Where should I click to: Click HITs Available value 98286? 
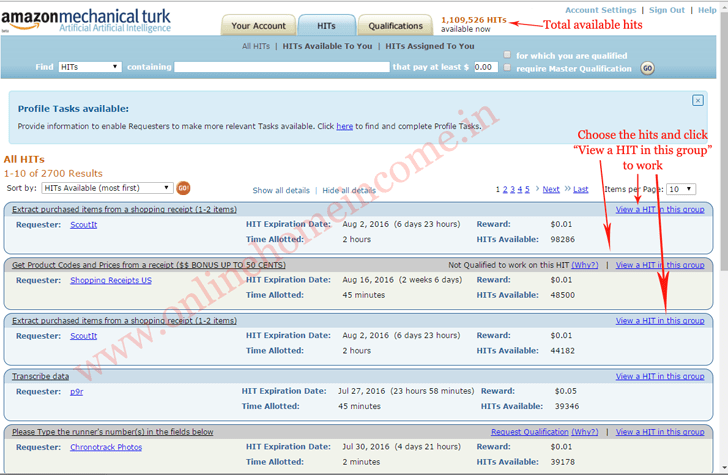click(562, 239)
